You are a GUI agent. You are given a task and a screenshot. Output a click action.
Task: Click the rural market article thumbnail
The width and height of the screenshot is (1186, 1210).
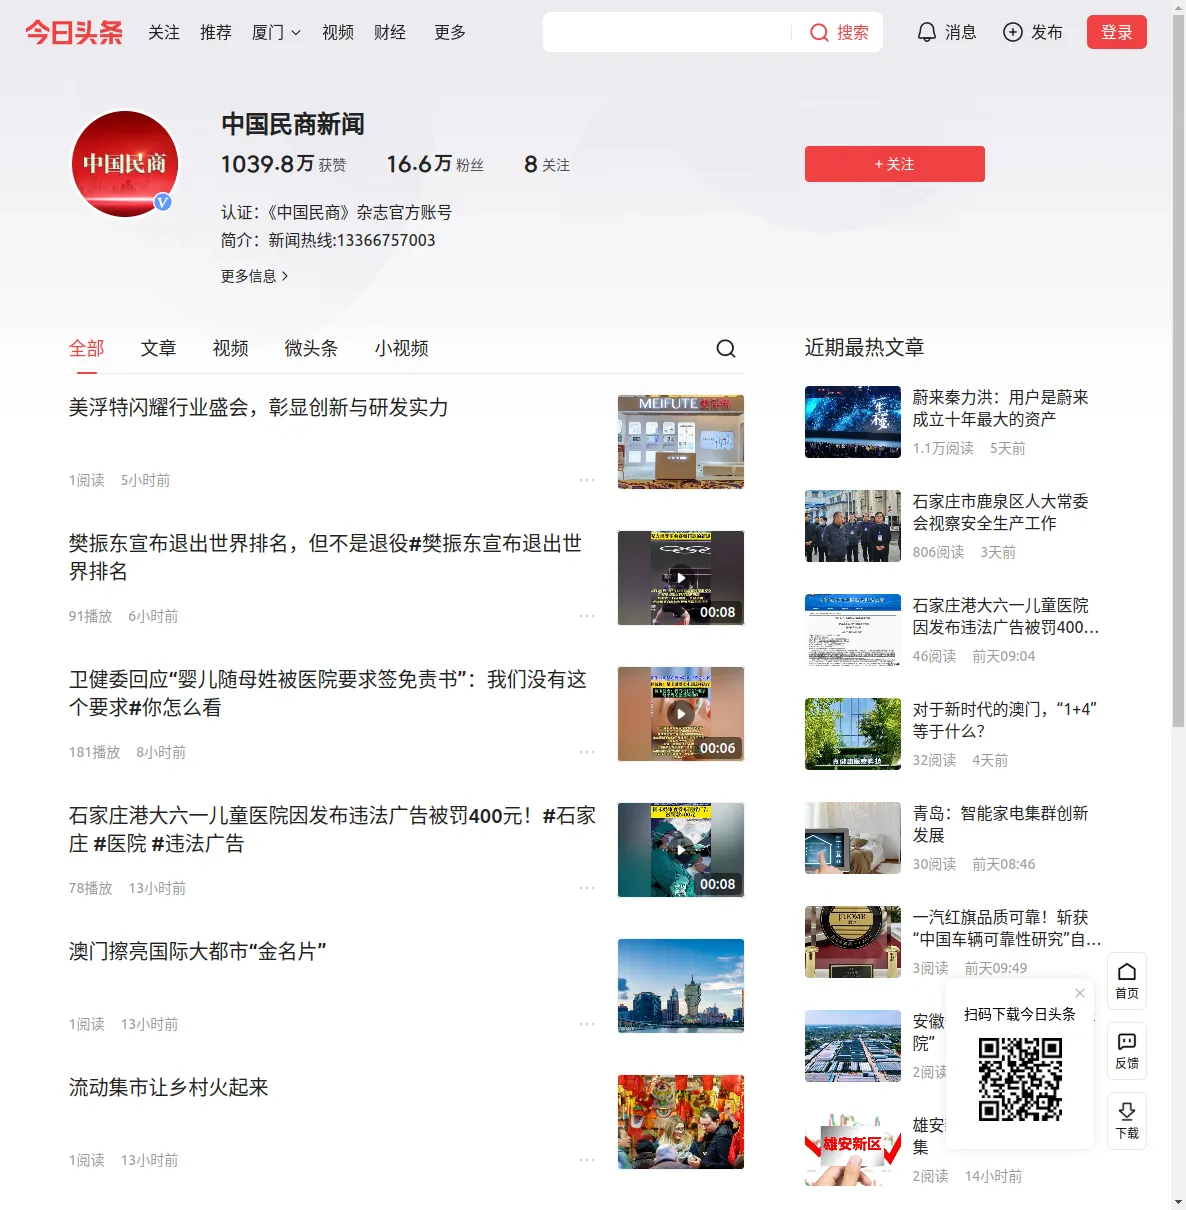tap(681, 1122)
